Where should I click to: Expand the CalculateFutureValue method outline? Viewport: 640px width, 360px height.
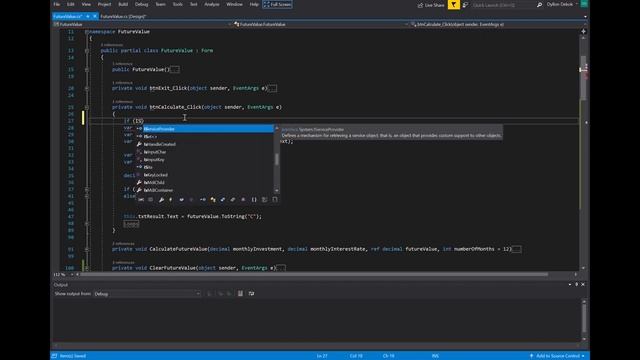pos(87,249)
